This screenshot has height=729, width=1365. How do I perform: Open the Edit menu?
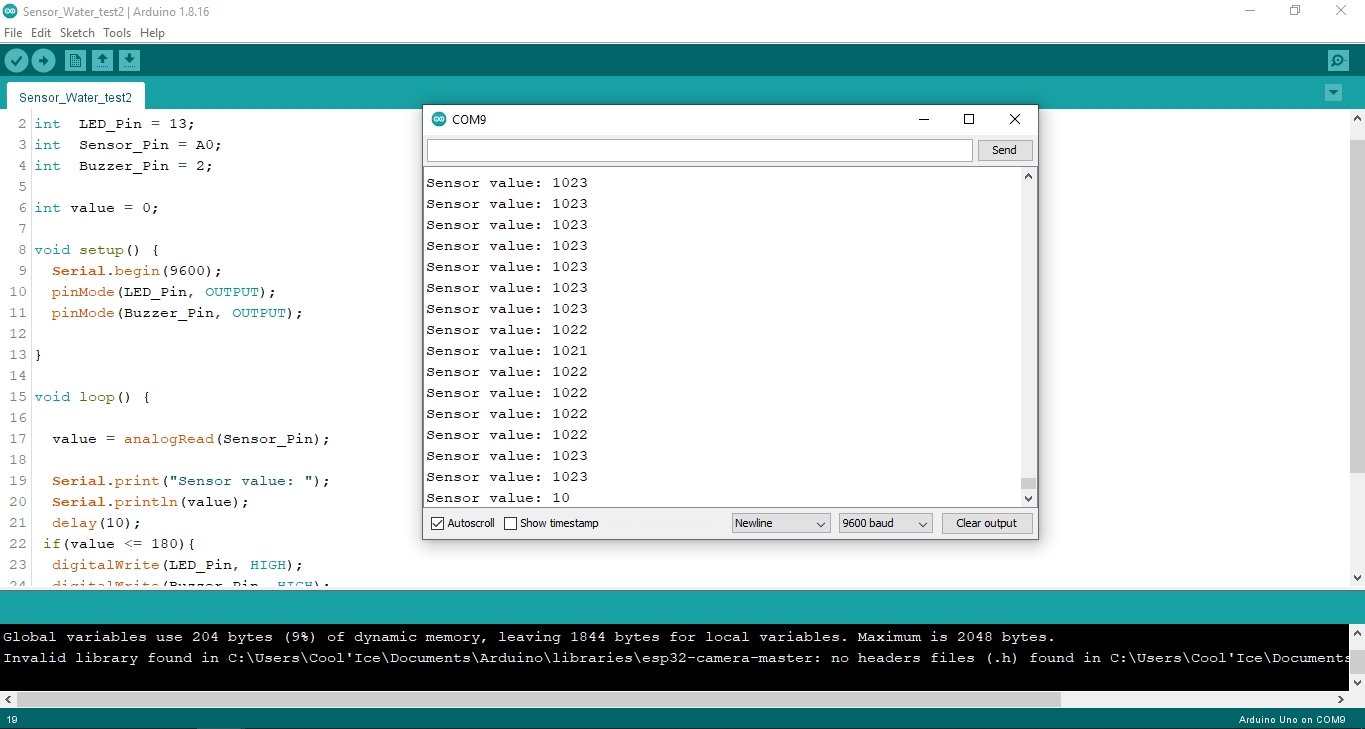point(41,33)
